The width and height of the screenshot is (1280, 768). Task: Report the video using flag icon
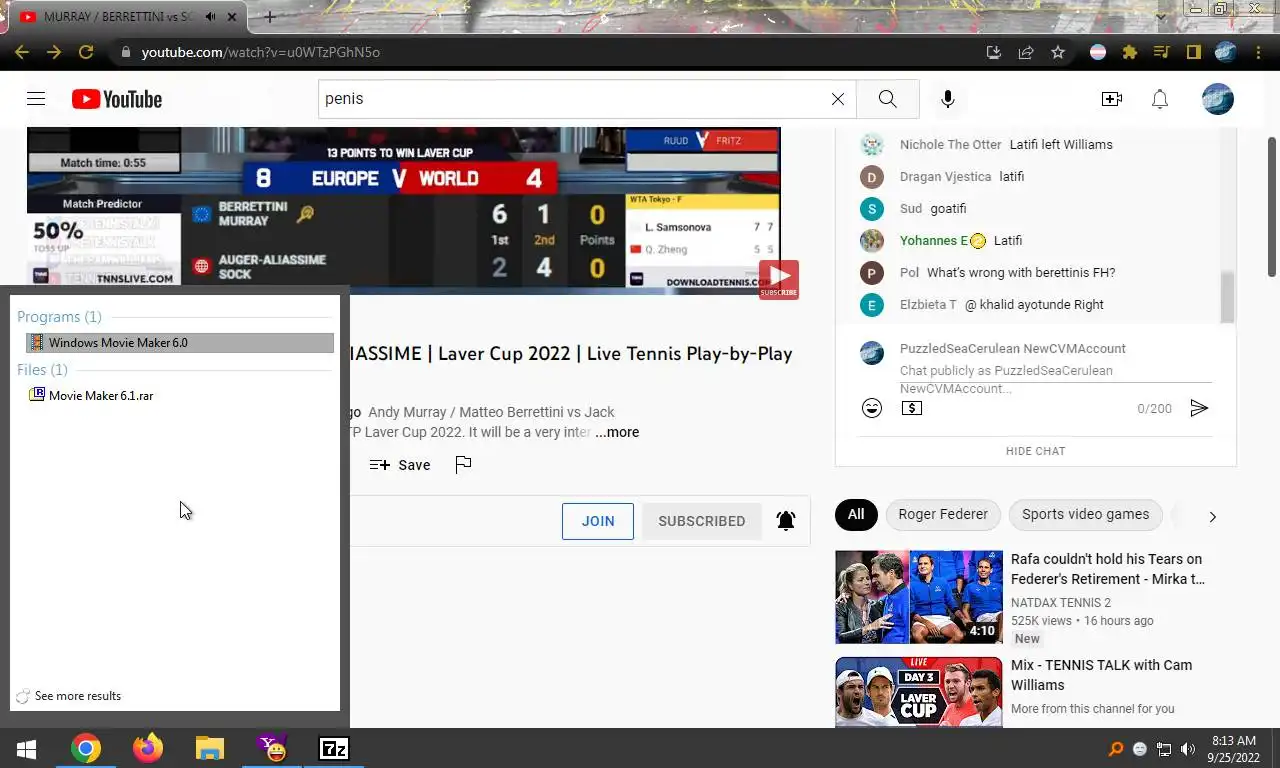[463, 464]
